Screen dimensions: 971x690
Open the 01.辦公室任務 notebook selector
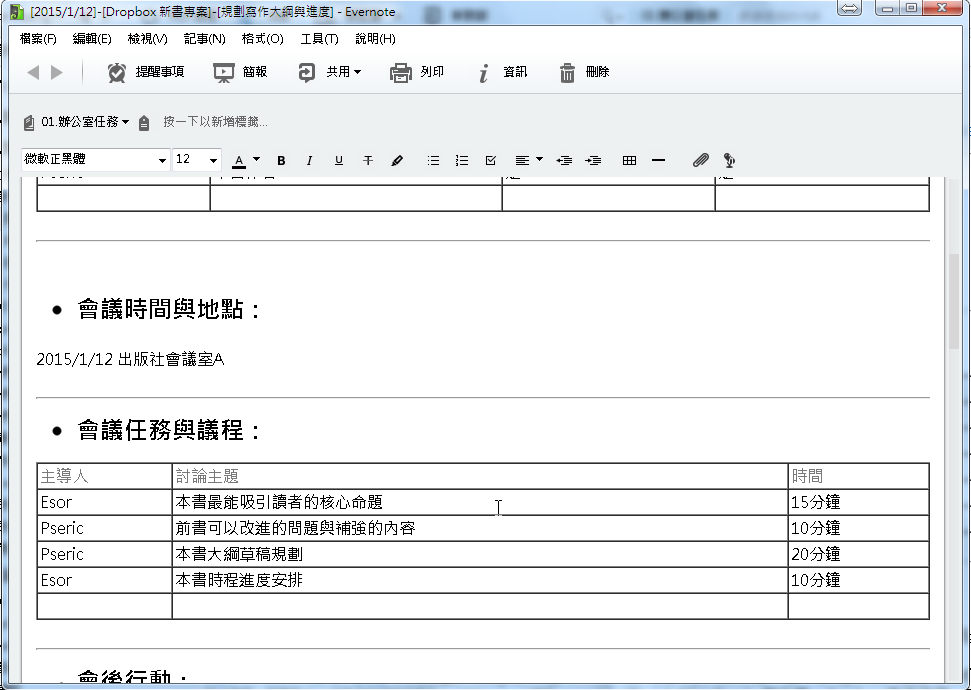coord(84,122)
